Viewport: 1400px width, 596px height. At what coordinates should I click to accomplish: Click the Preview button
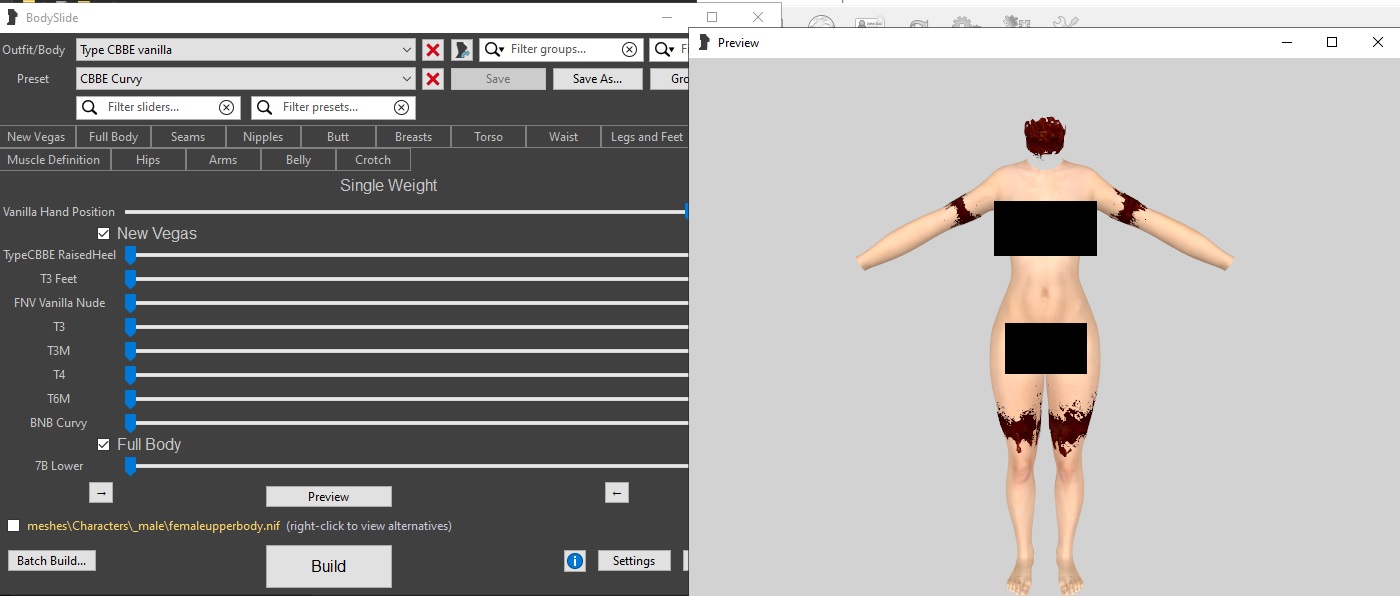[329, 497]
